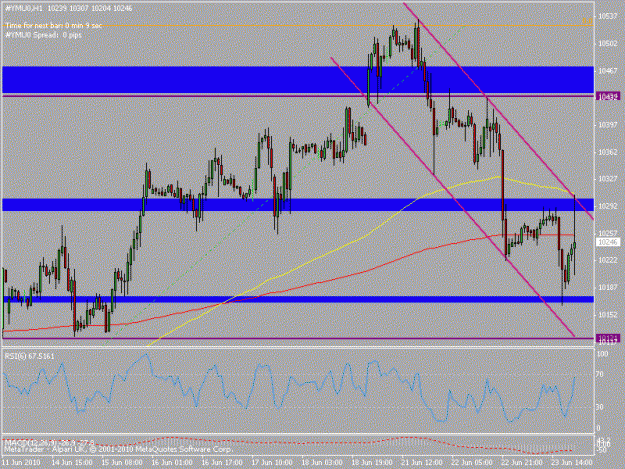
Task: Select the purple 10124 price label at bottom
Action: 608,338
